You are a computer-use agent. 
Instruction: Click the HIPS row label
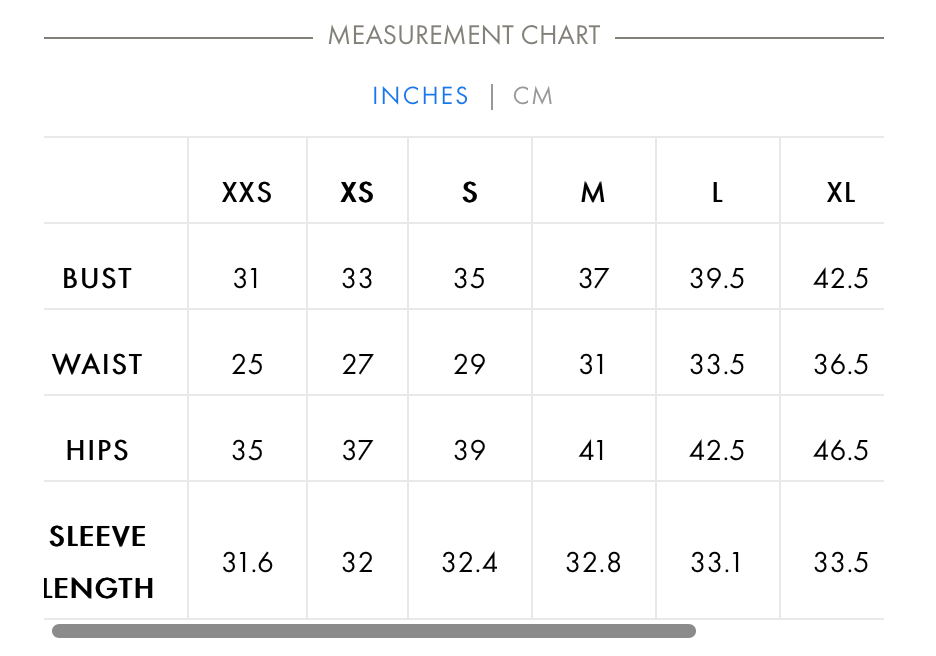point(97,450)
